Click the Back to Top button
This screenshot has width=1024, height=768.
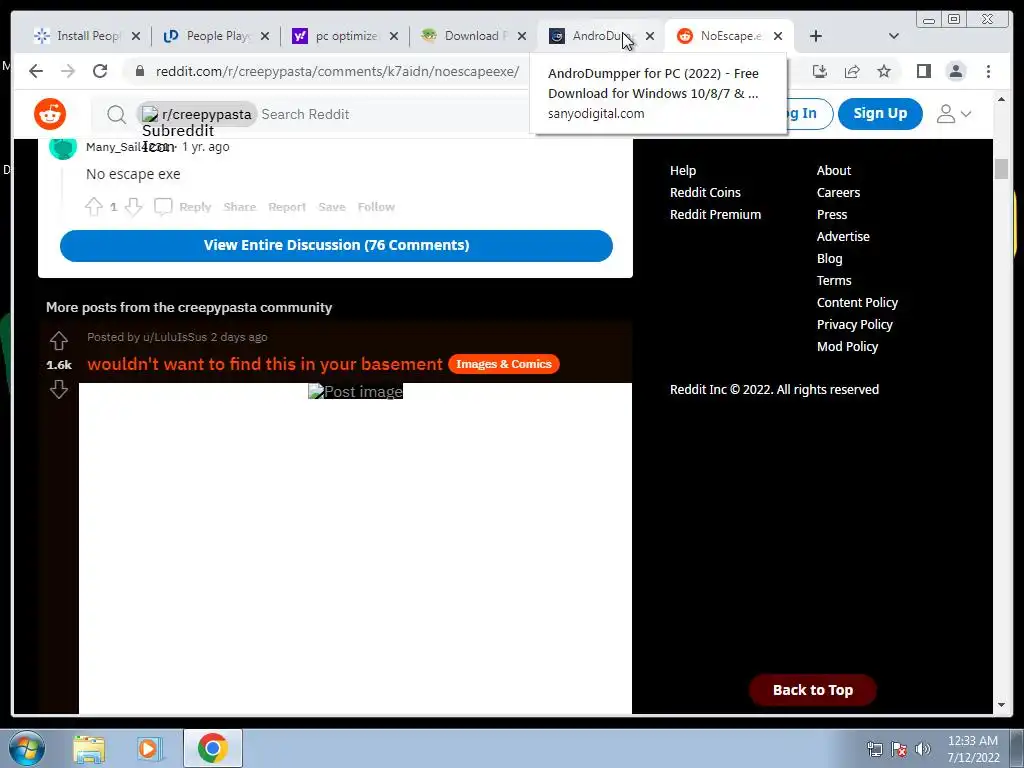(812, 690)
